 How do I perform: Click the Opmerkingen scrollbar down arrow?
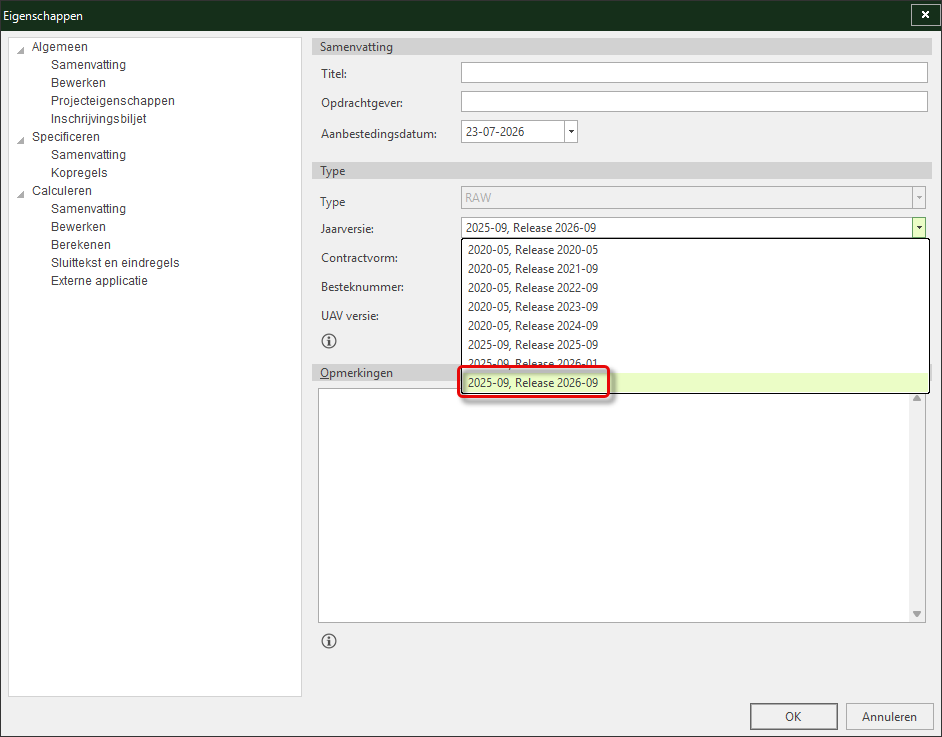[x=917, y=613]
